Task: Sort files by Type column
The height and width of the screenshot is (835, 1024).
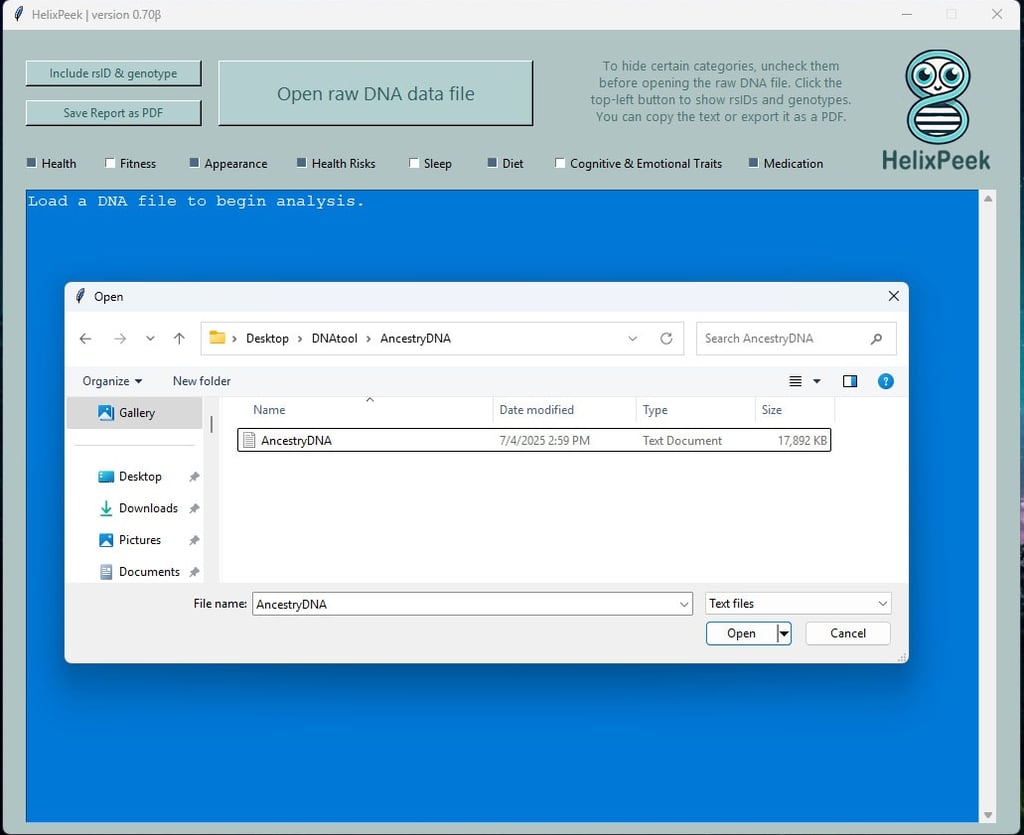Action: tap(655, 410)
